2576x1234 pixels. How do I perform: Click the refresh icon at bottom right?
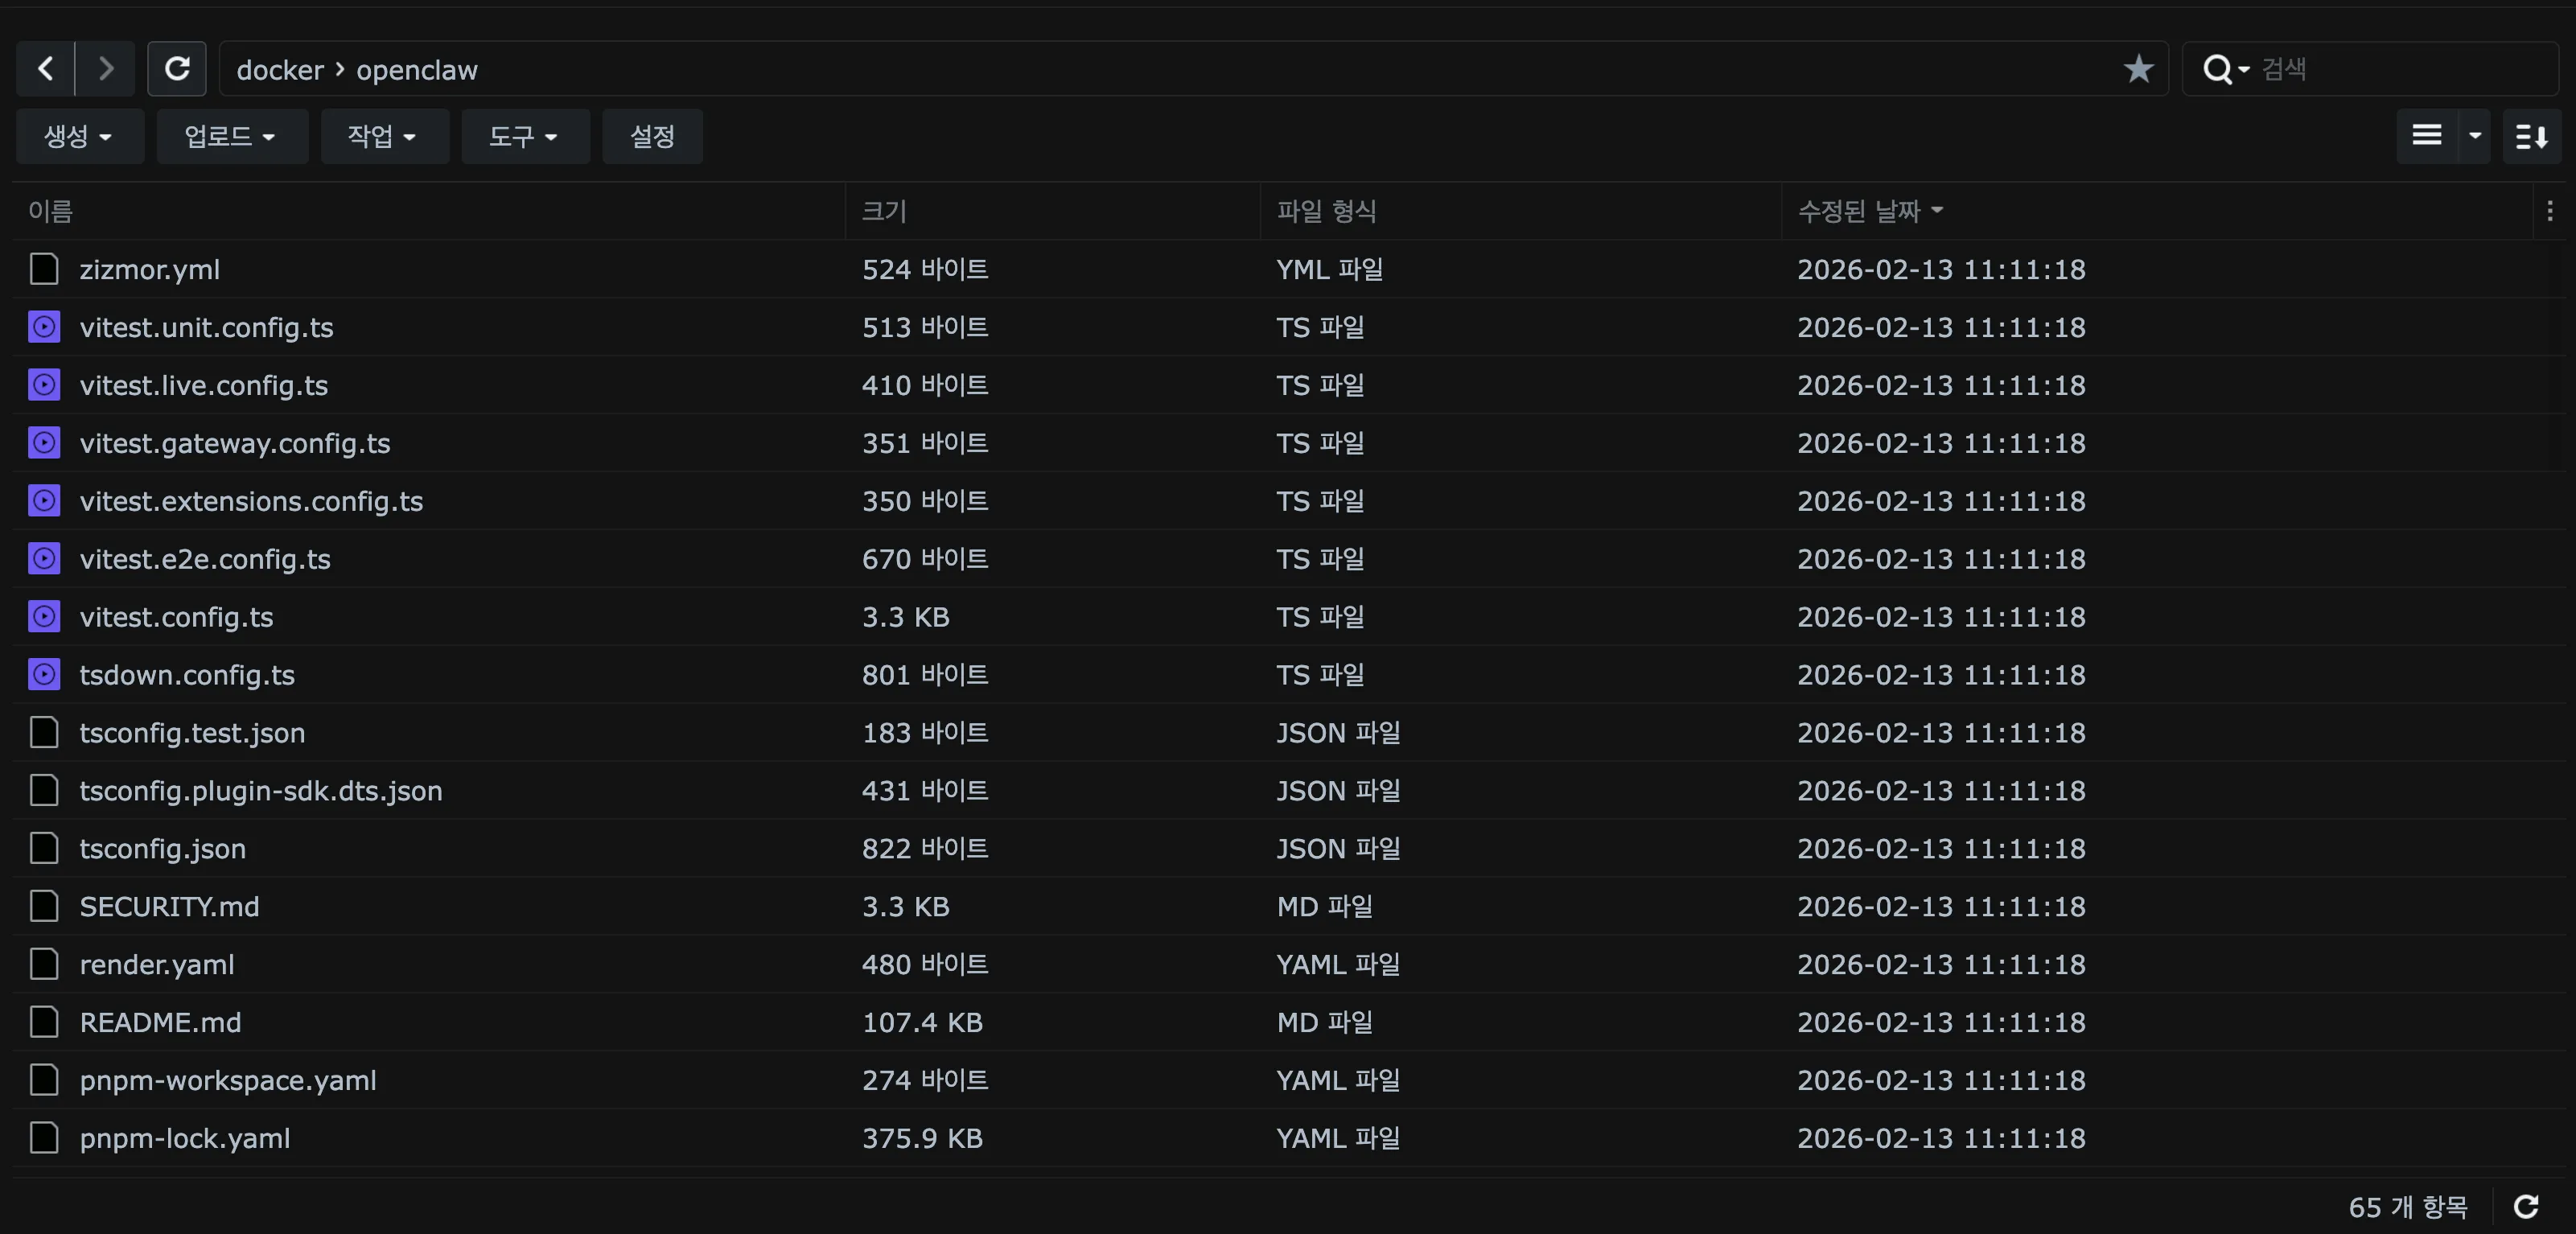pos(2529,1206)
